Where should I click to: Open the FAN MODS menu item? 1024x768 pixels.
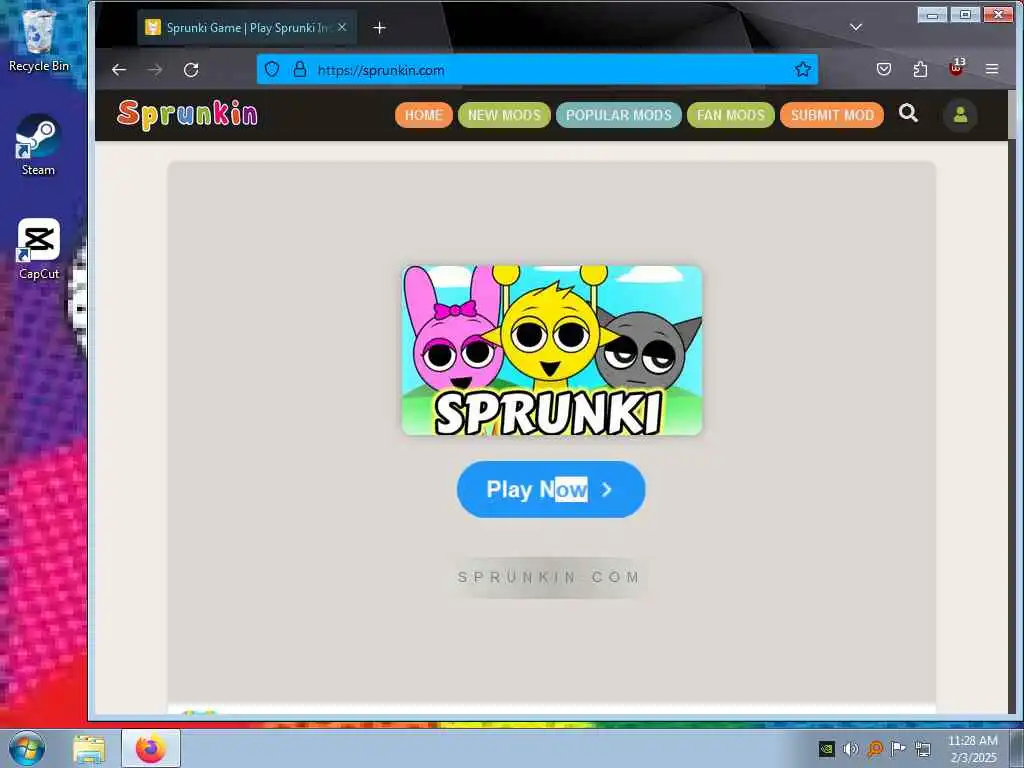point(731,115)
